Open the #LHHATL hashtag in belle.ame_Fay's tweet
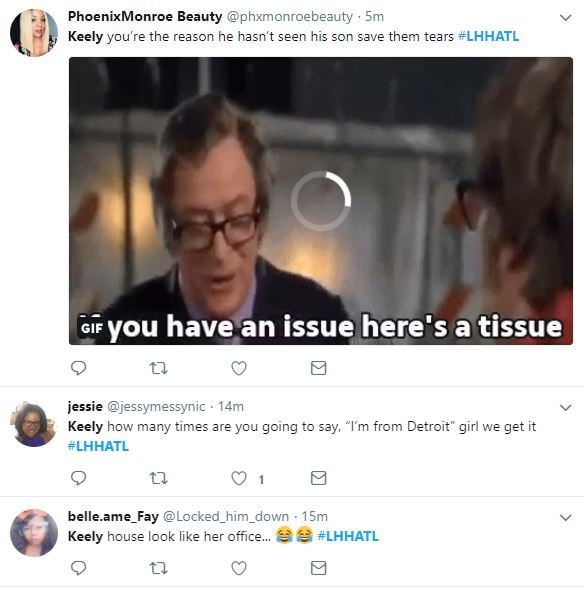The height and width of the screenshot is (590, 584). (x=348, y=536)
